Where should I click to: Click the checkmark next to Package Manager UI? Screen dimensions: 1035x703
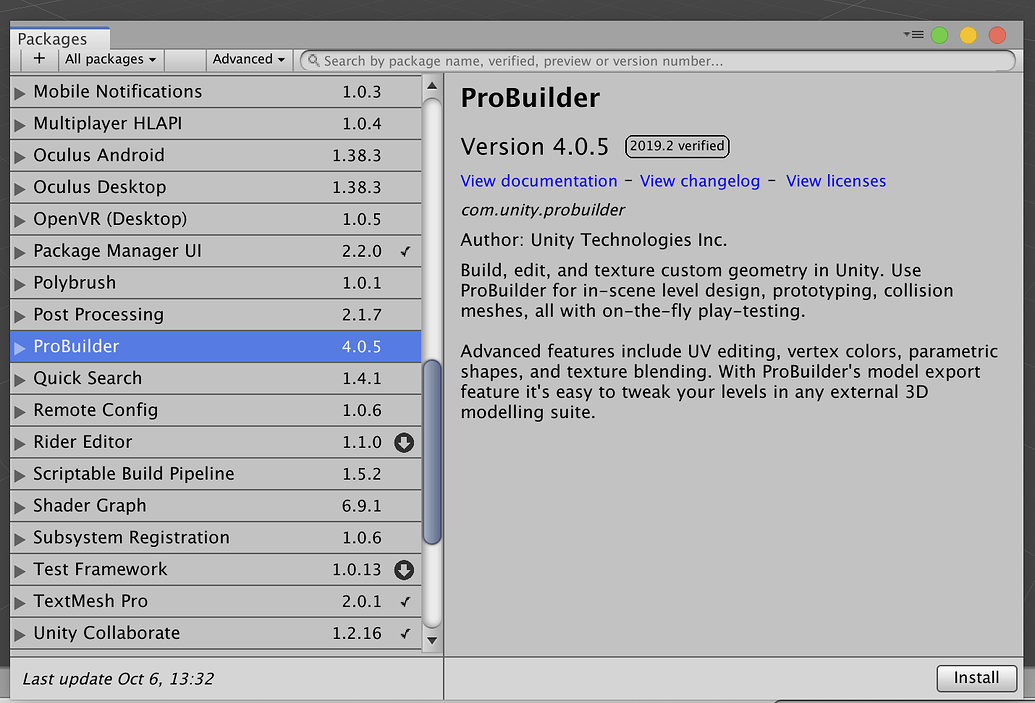pos(404,251)
